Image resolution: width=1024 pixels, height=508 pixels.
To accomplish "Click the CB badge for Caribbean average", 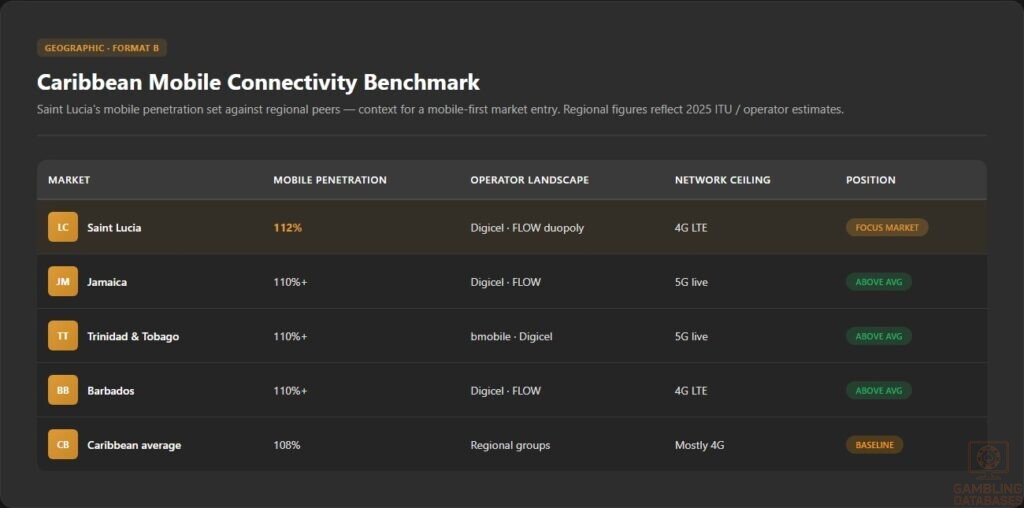I will [x=63, y=444].
